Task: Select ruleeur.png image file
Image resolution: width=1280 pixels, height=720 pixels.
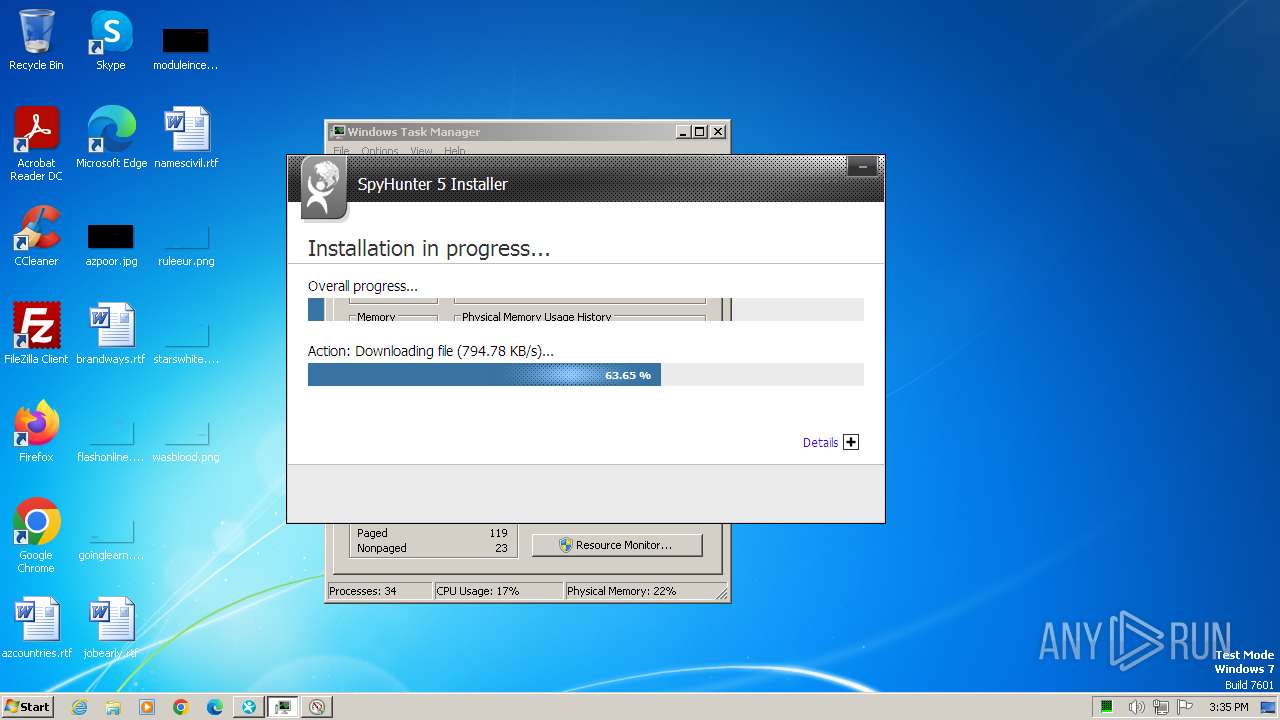Action: pos(186,244)
